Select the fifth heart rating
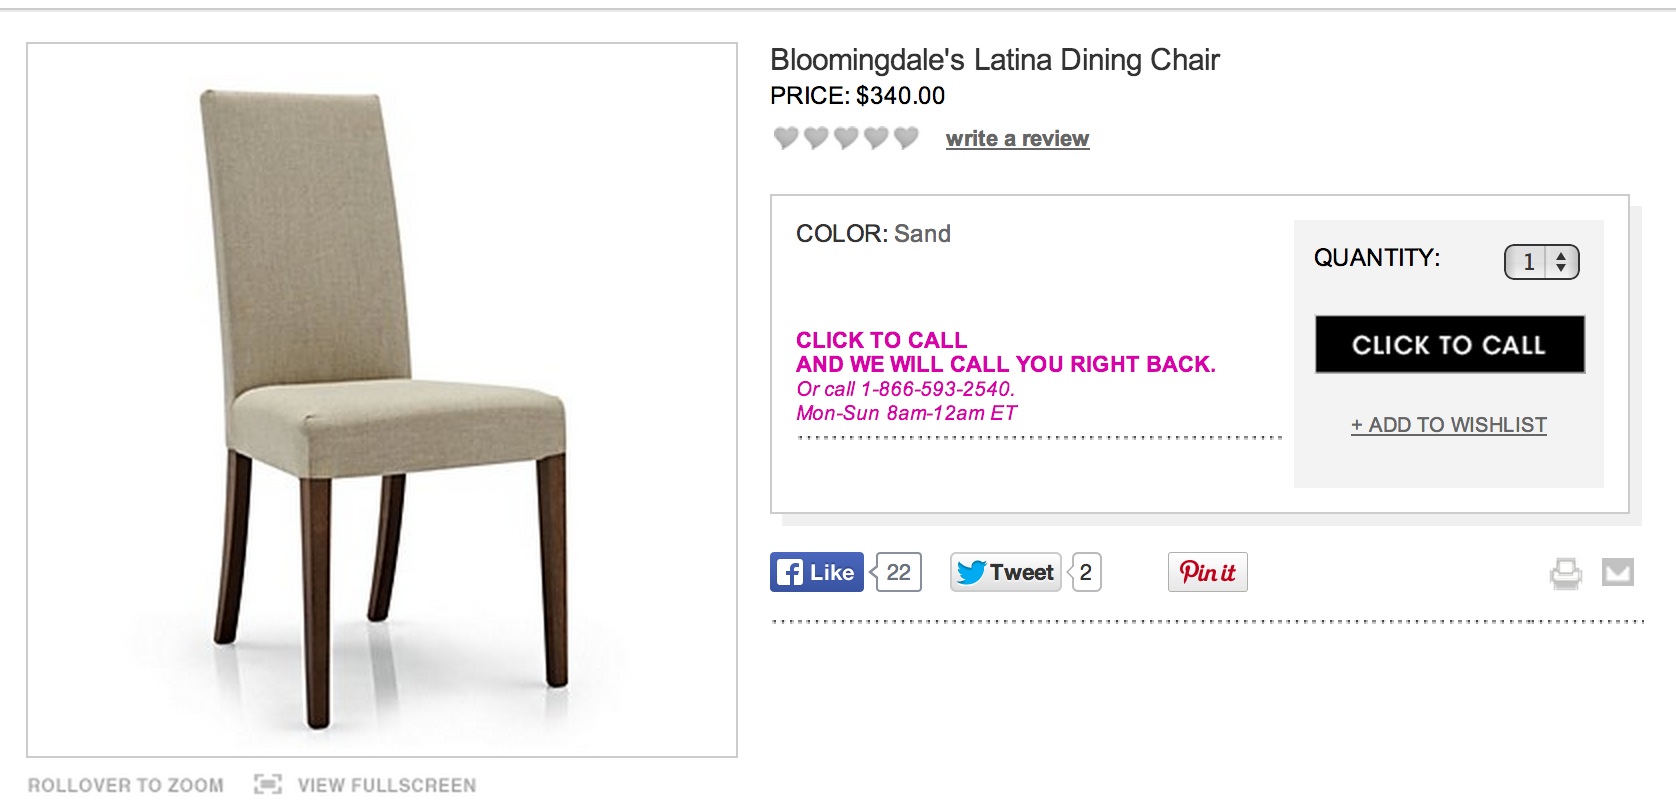1676x806 pixels. coord(906,138)
